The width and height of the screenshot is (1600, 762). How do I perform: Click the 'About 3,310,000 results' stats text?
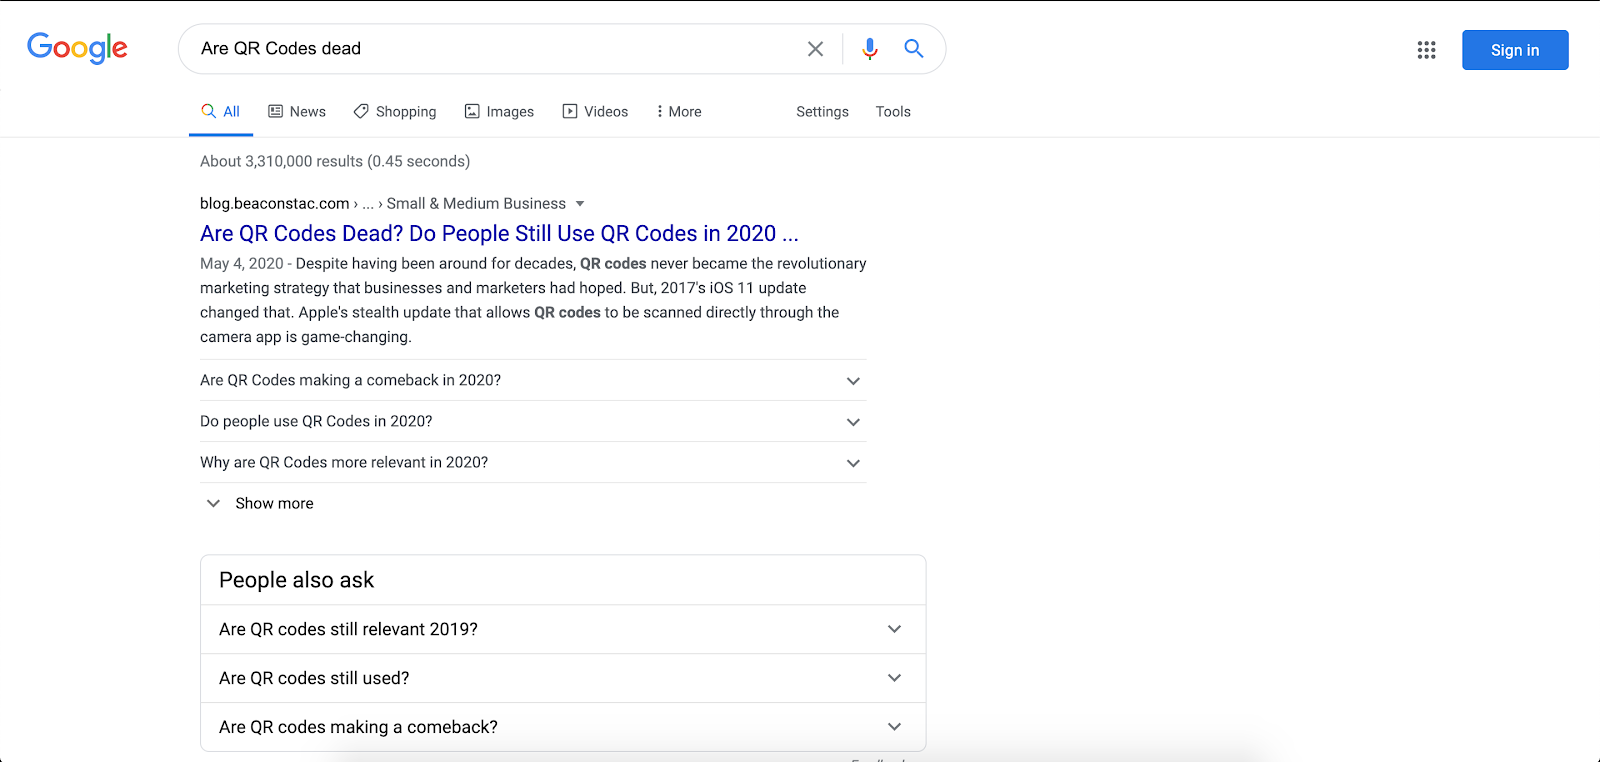tap(335, 161)
